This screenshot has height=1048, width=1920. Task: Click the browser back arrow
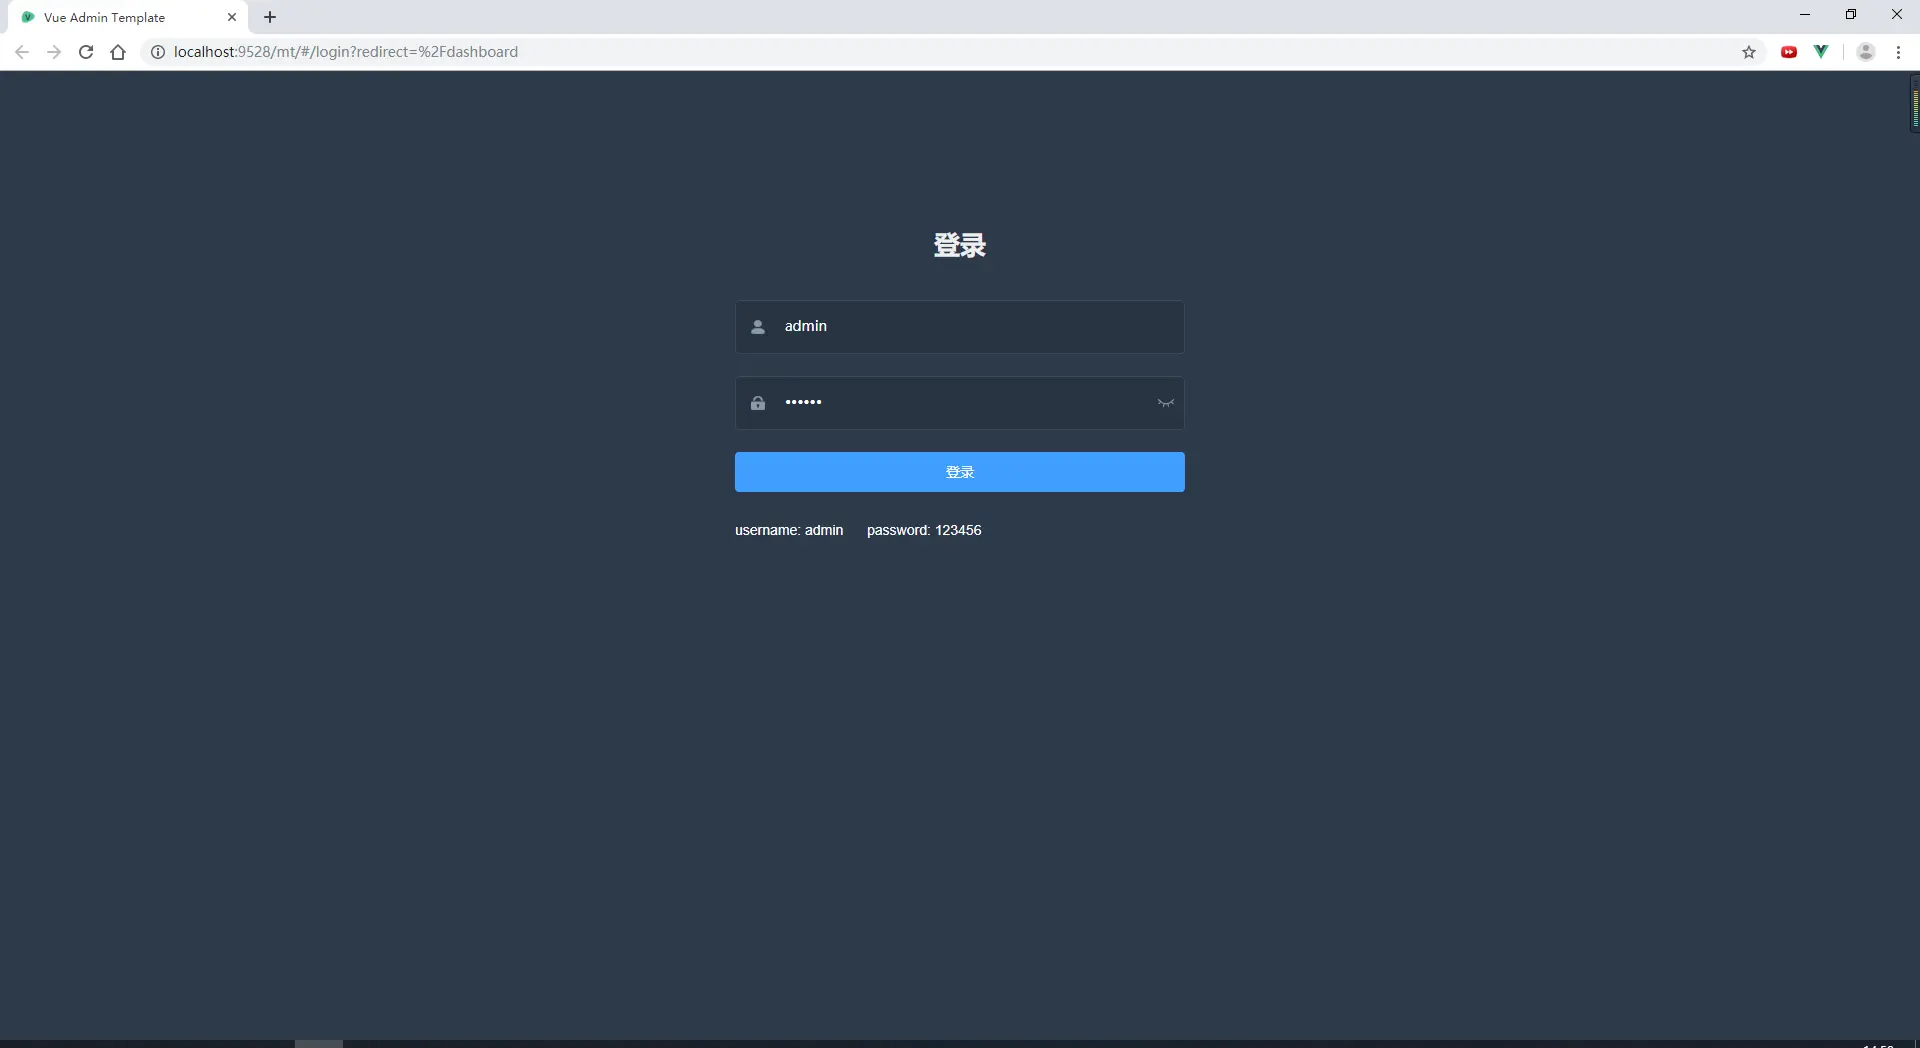coord(22,52)
